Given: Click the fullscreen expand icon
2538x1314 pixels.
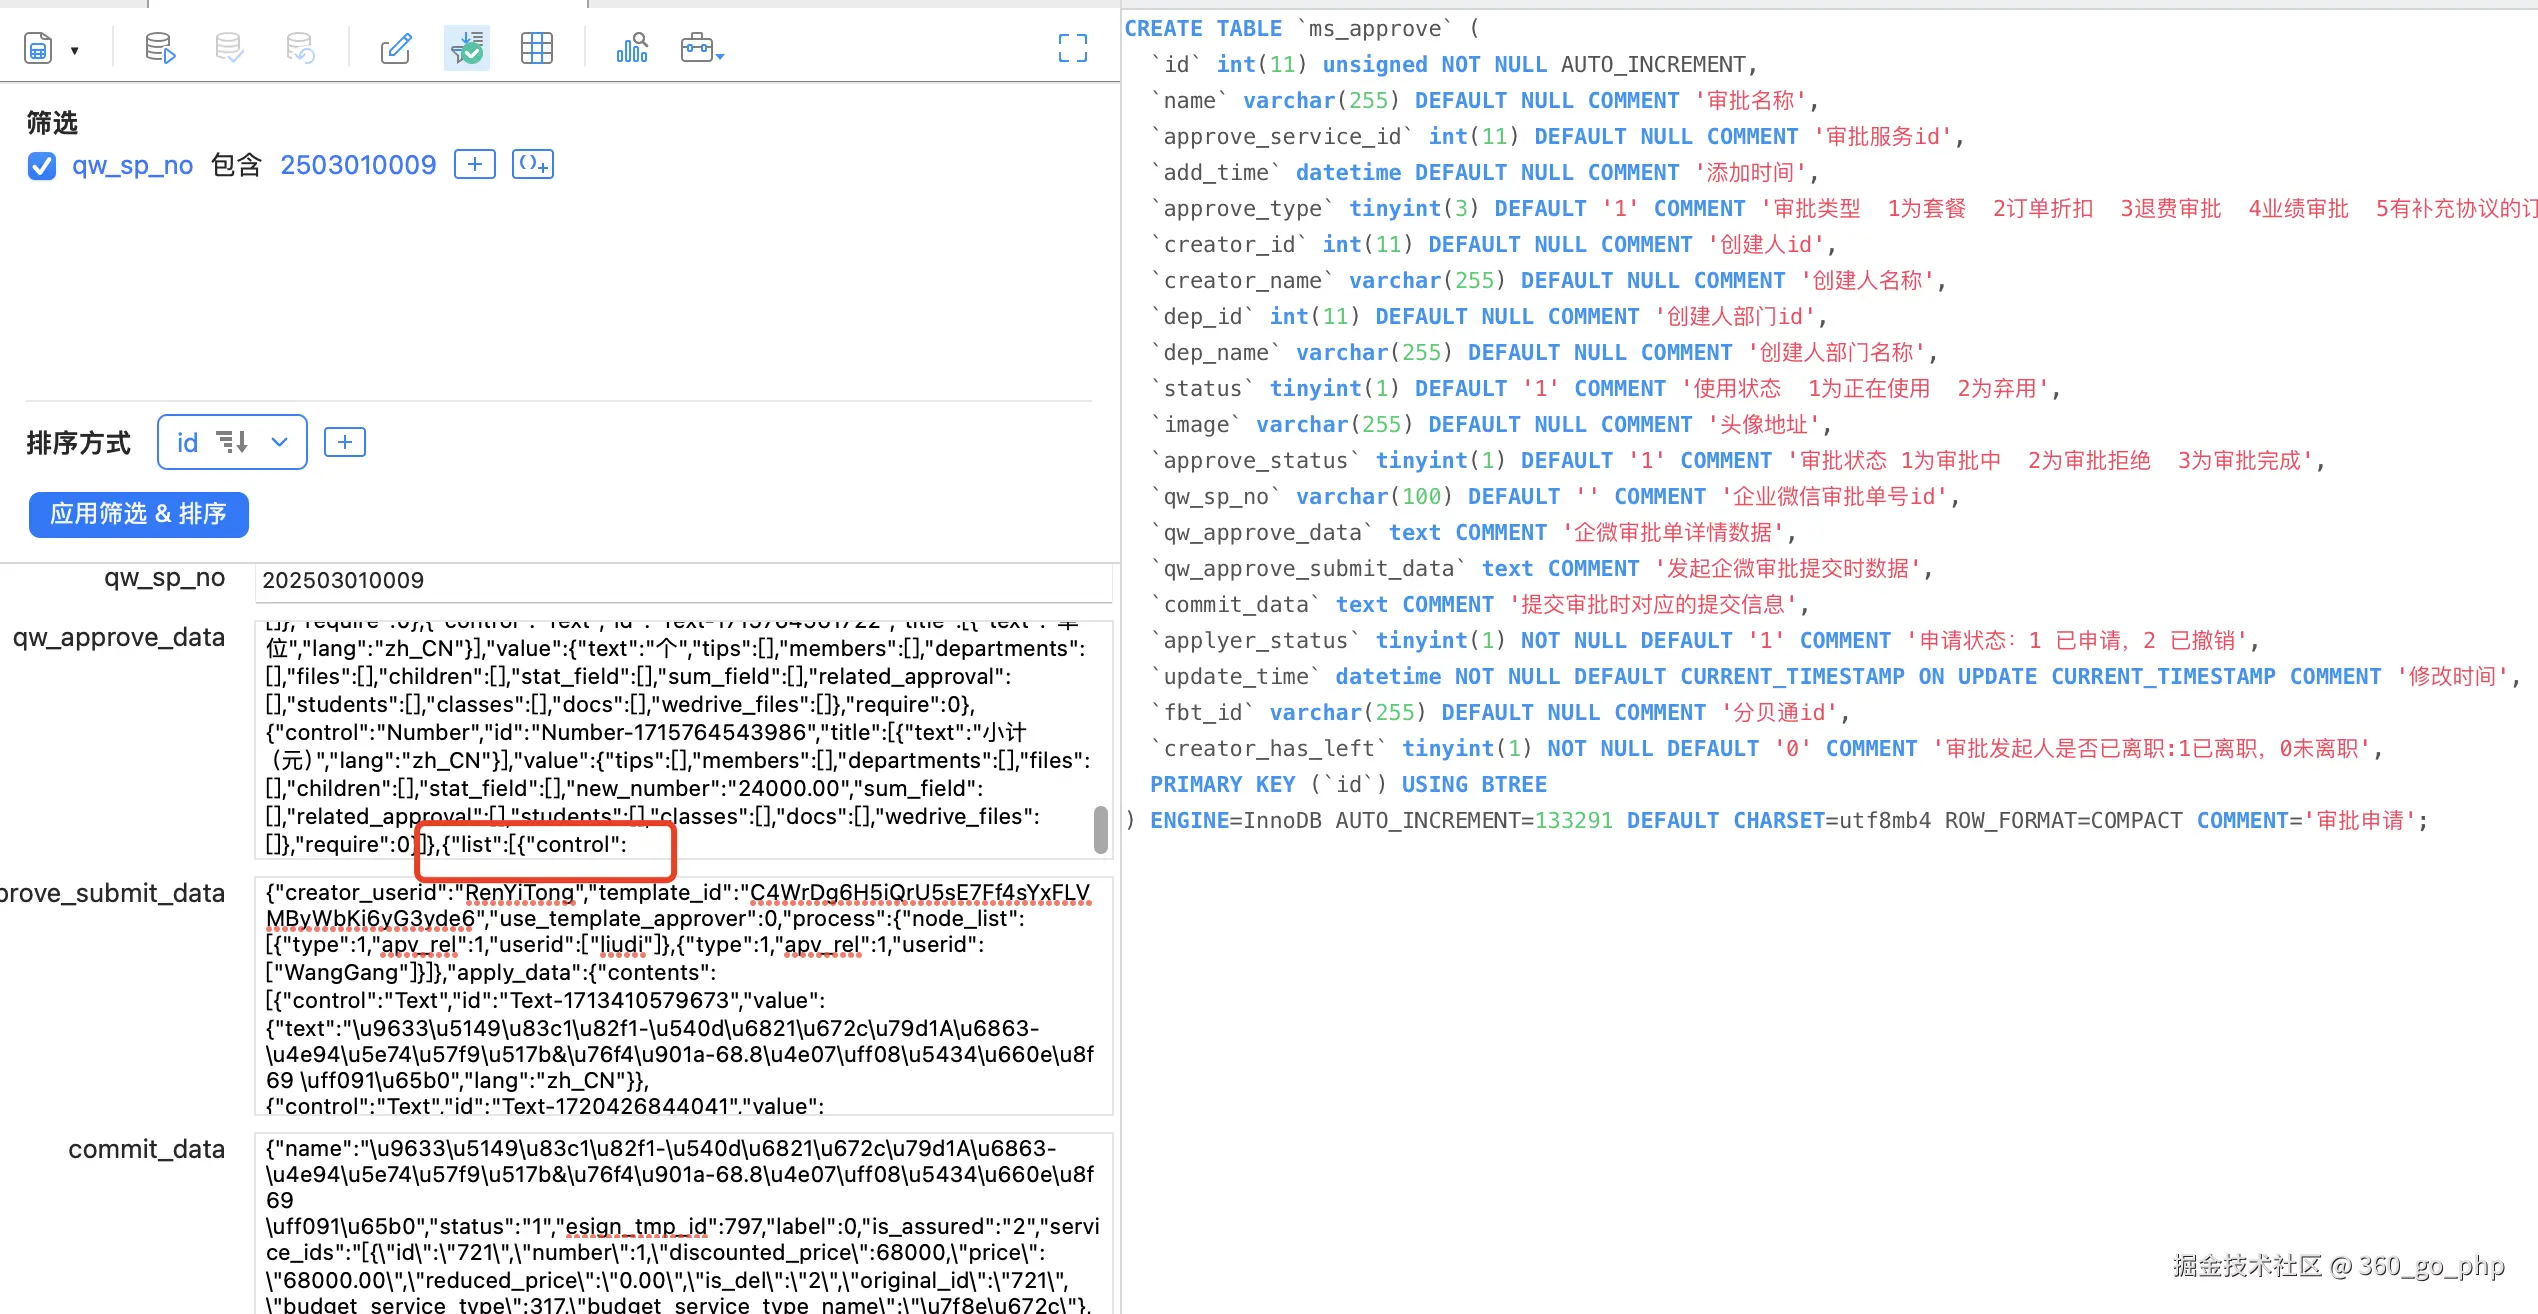Looking at the screenshot, I should (x=1073, y=48).
